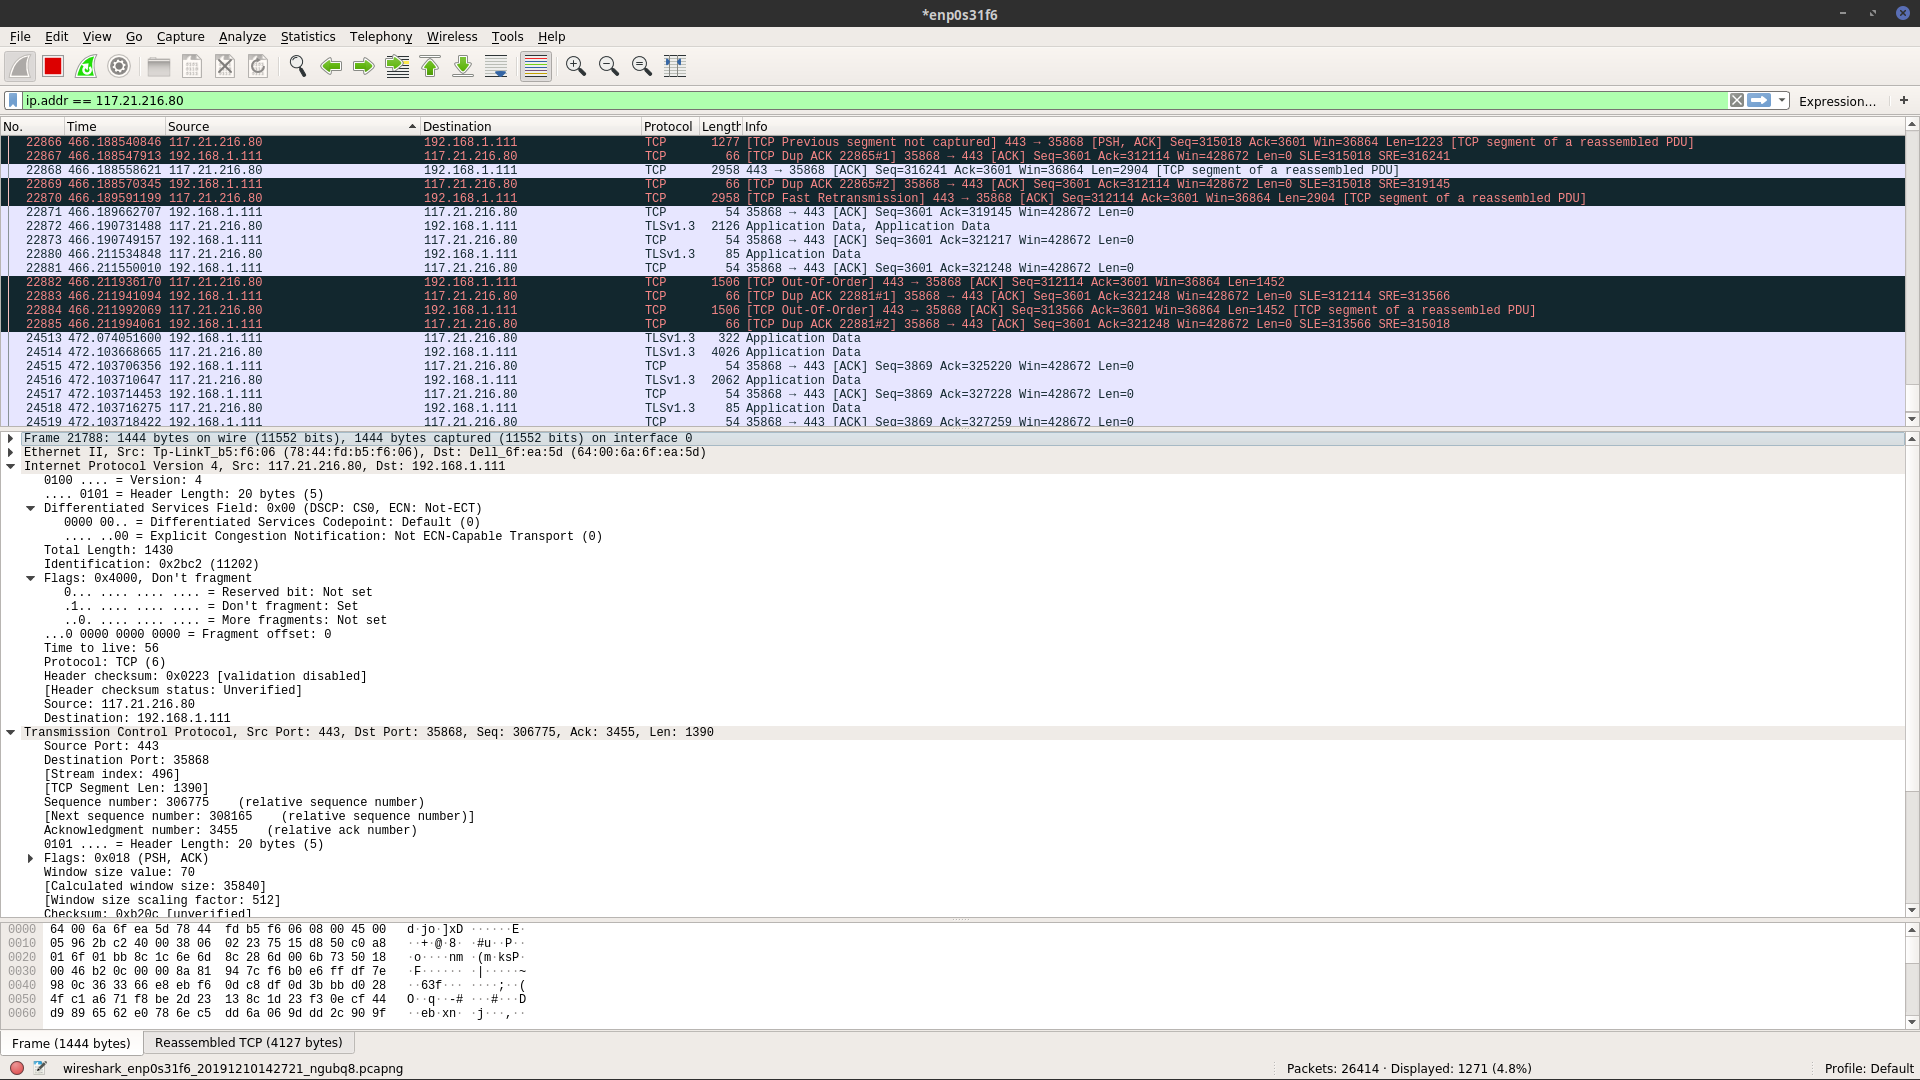The width and height of the screenshot is (1920, 1080).
Task: Stop the running packet capture
Action: 53,66
